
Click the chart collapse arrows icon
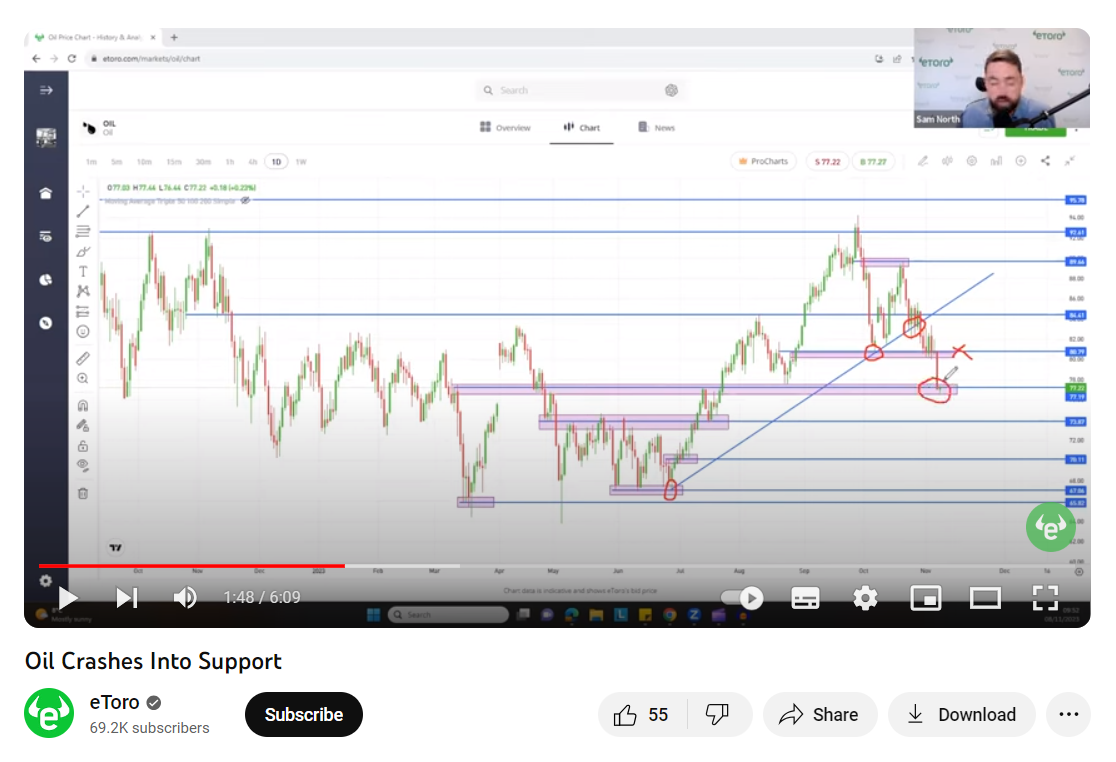(x=1069, y=162)
